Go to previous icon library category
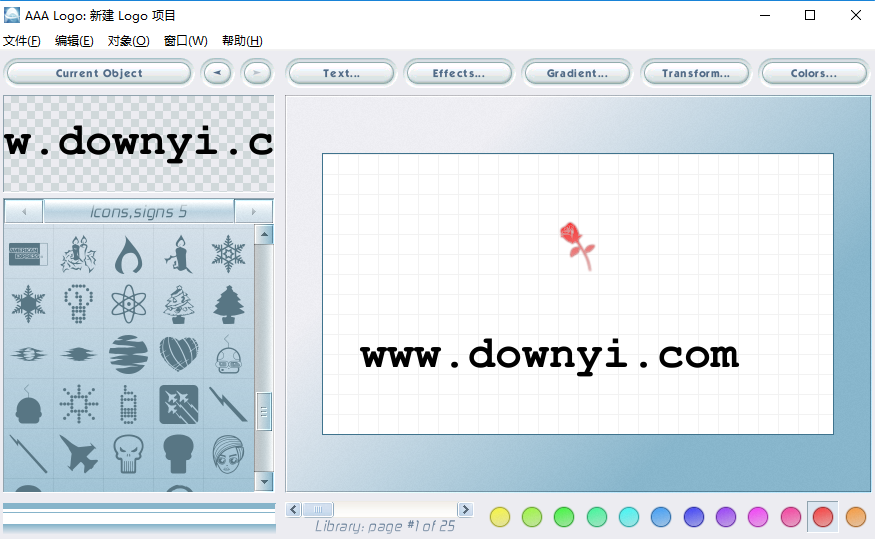Viewport: 875px width, 539px height. [24, 212]
